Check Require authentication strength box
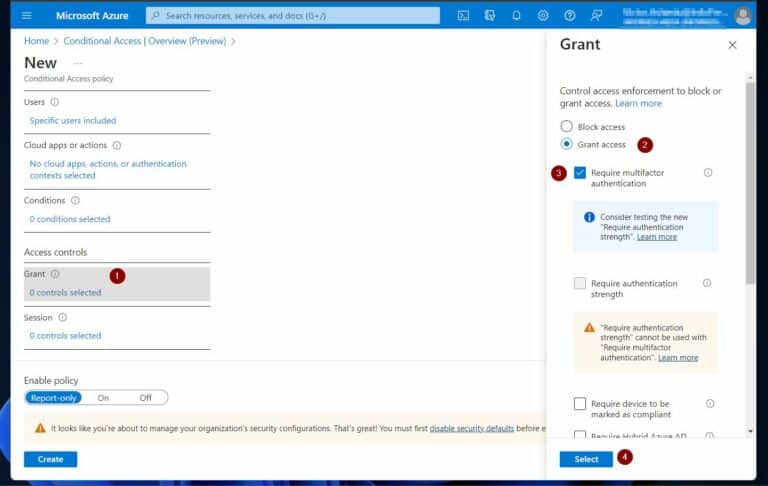The image size is (768, 486). (580, 283)
